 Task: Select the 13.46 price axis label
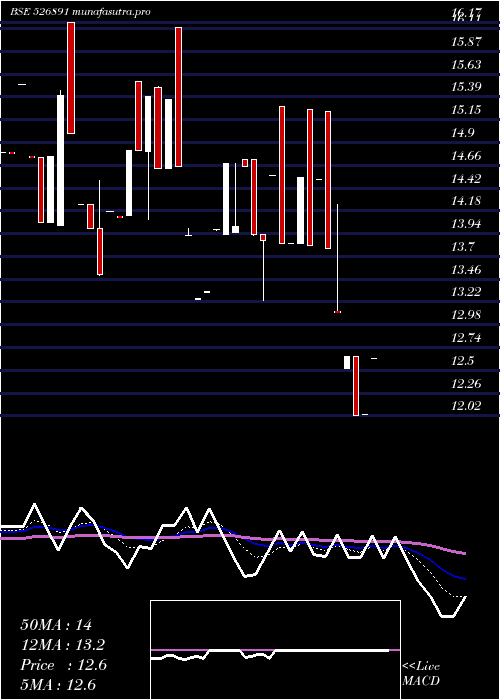466,270
